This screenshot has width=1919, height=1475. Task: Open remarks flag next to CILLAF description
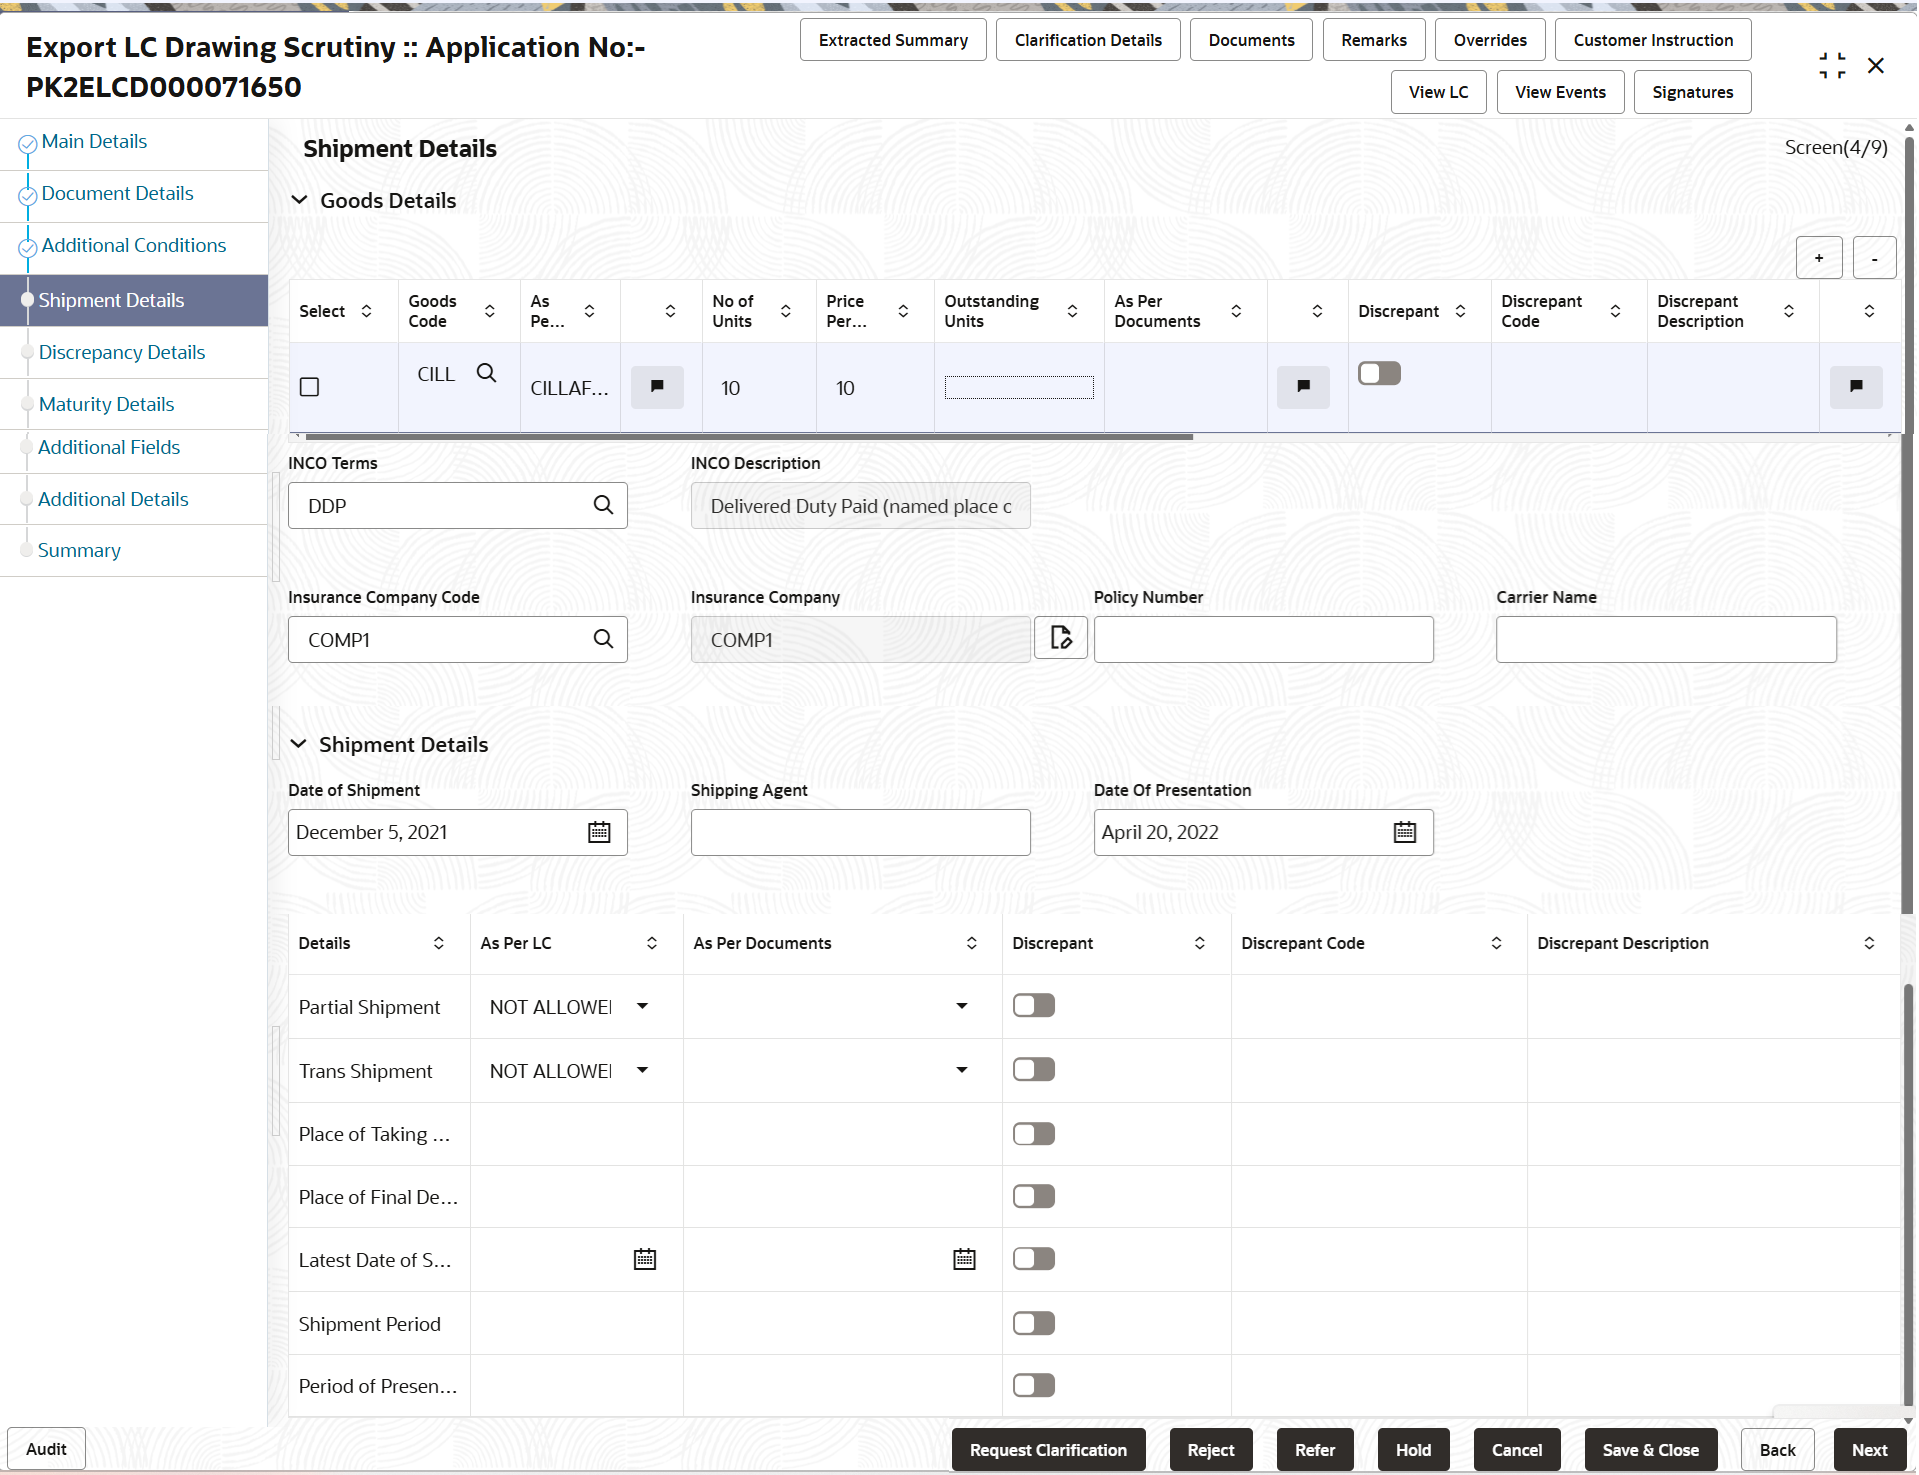[x=657, y=387]
